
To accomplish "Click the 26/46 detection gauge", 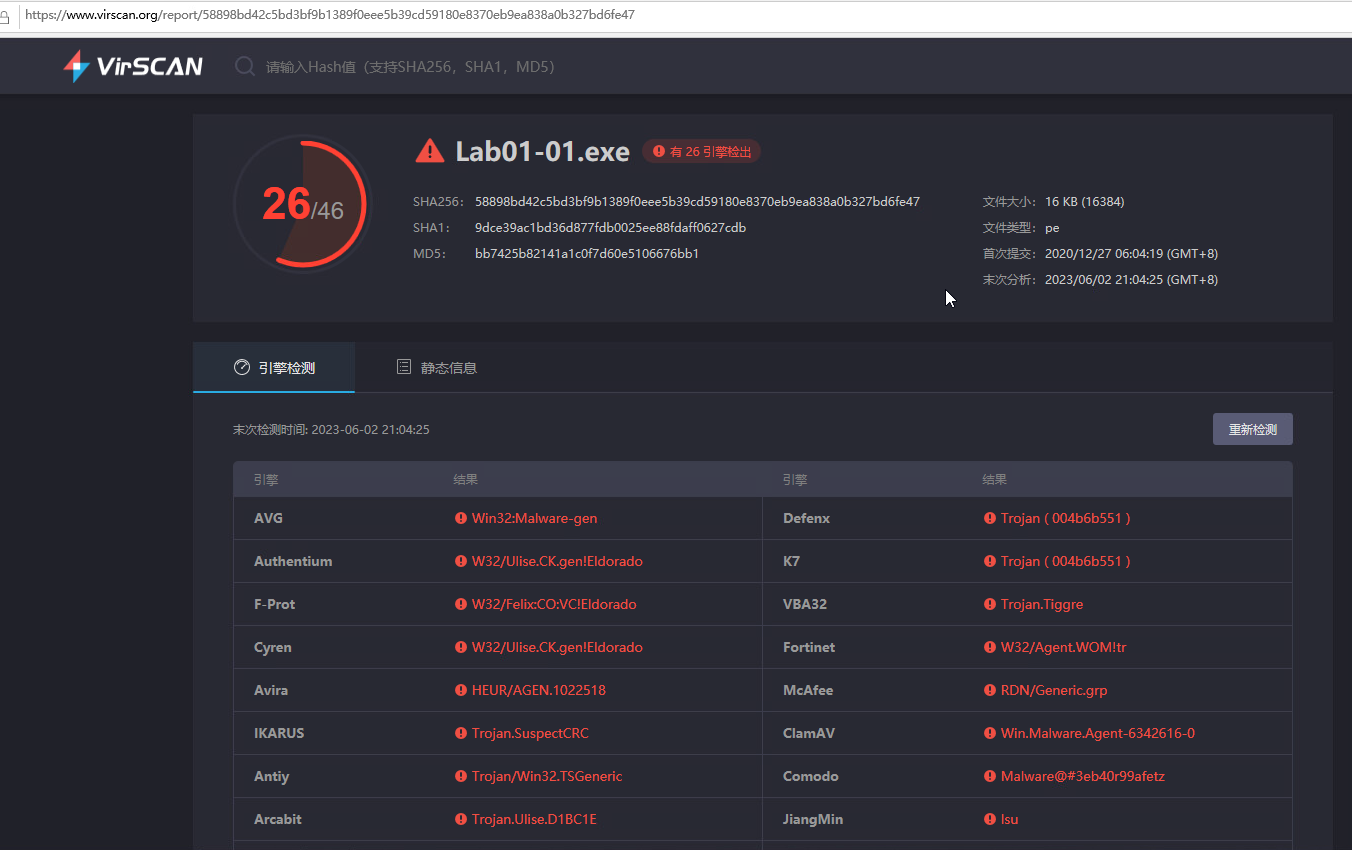I will click(x=302, y=204).
